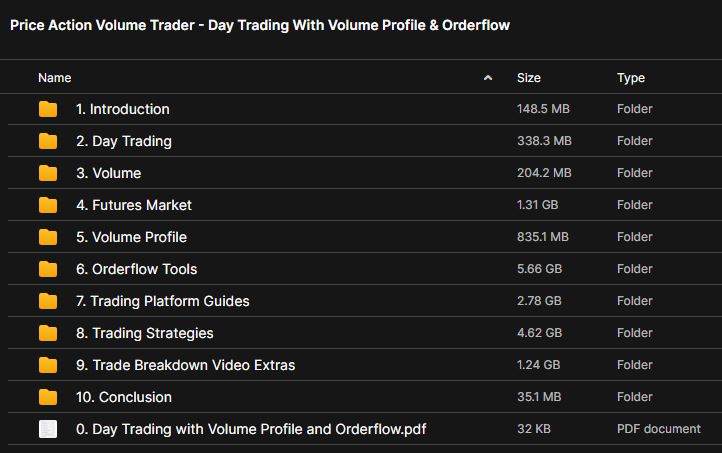Click the PDF document file icon
722x453 pixels.
point(48,429)
